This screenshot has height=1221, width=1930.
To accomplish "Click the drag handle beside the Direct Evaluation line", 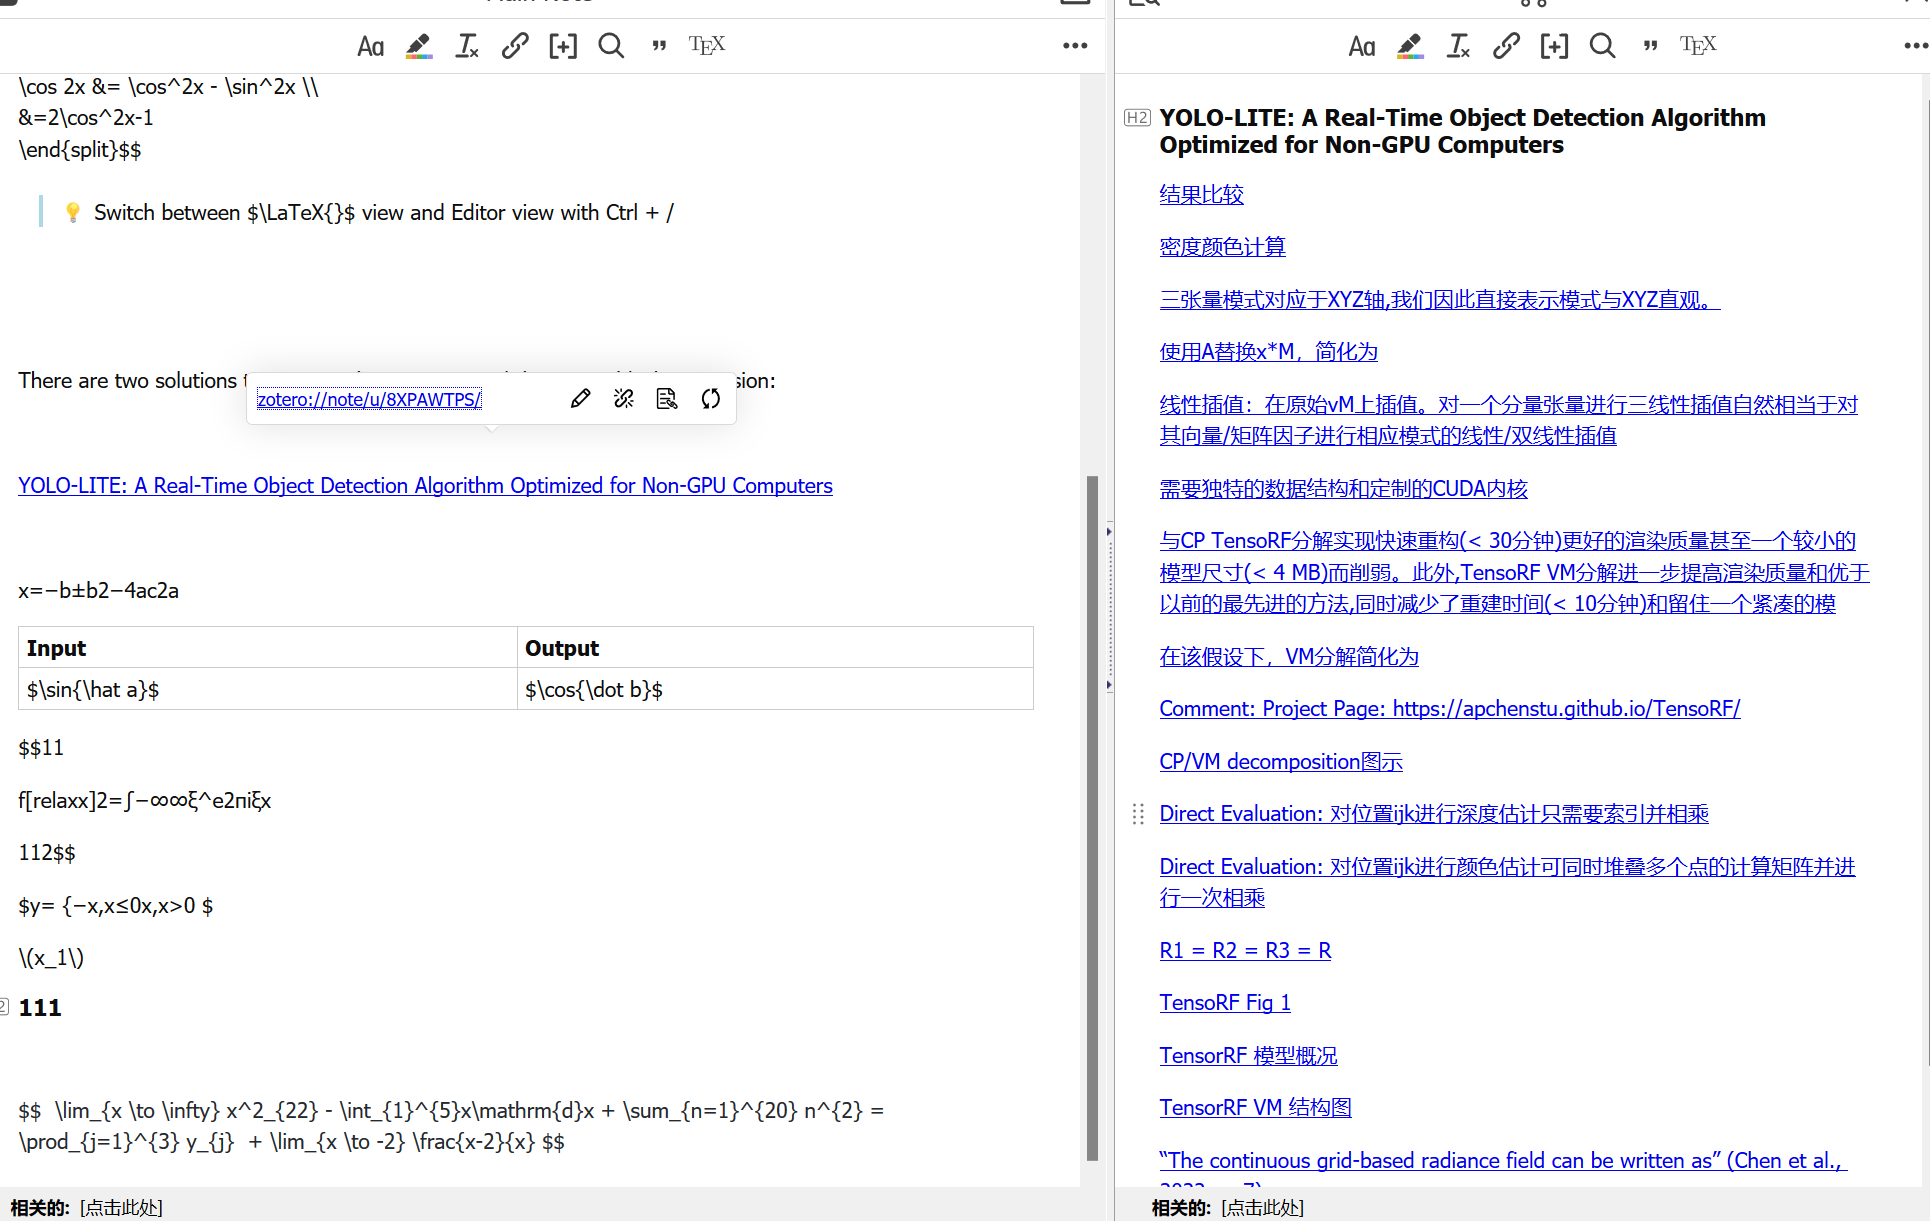I will tap(1137, 815).
